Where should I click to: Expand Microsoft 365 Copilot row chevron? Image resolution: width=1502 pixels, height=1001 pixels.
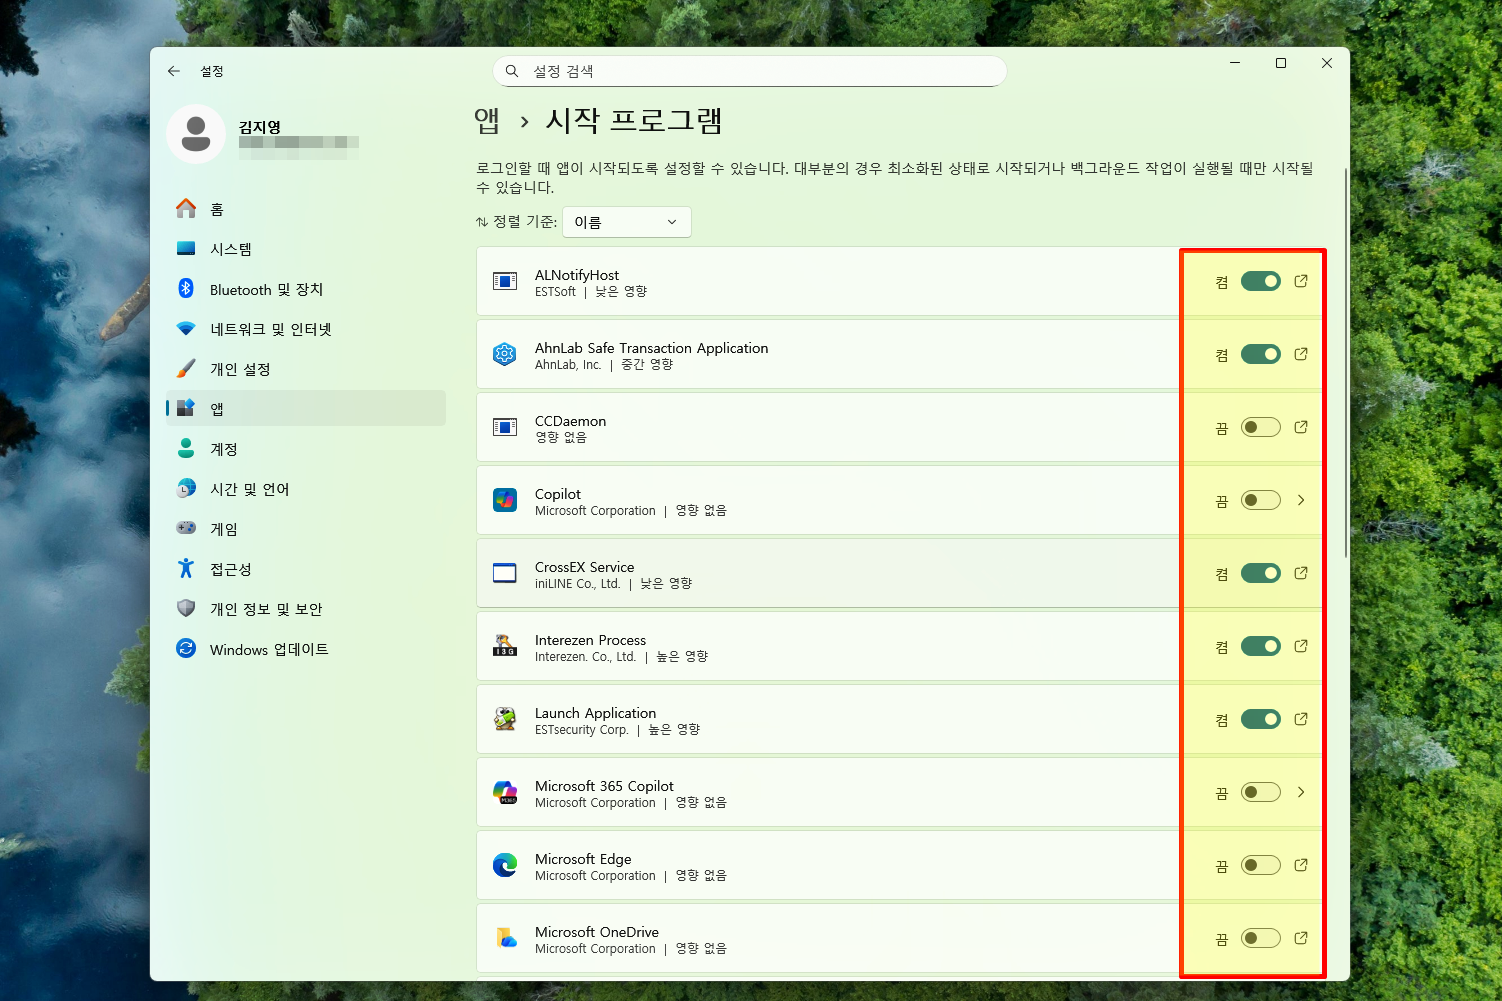pos(1301,792)
